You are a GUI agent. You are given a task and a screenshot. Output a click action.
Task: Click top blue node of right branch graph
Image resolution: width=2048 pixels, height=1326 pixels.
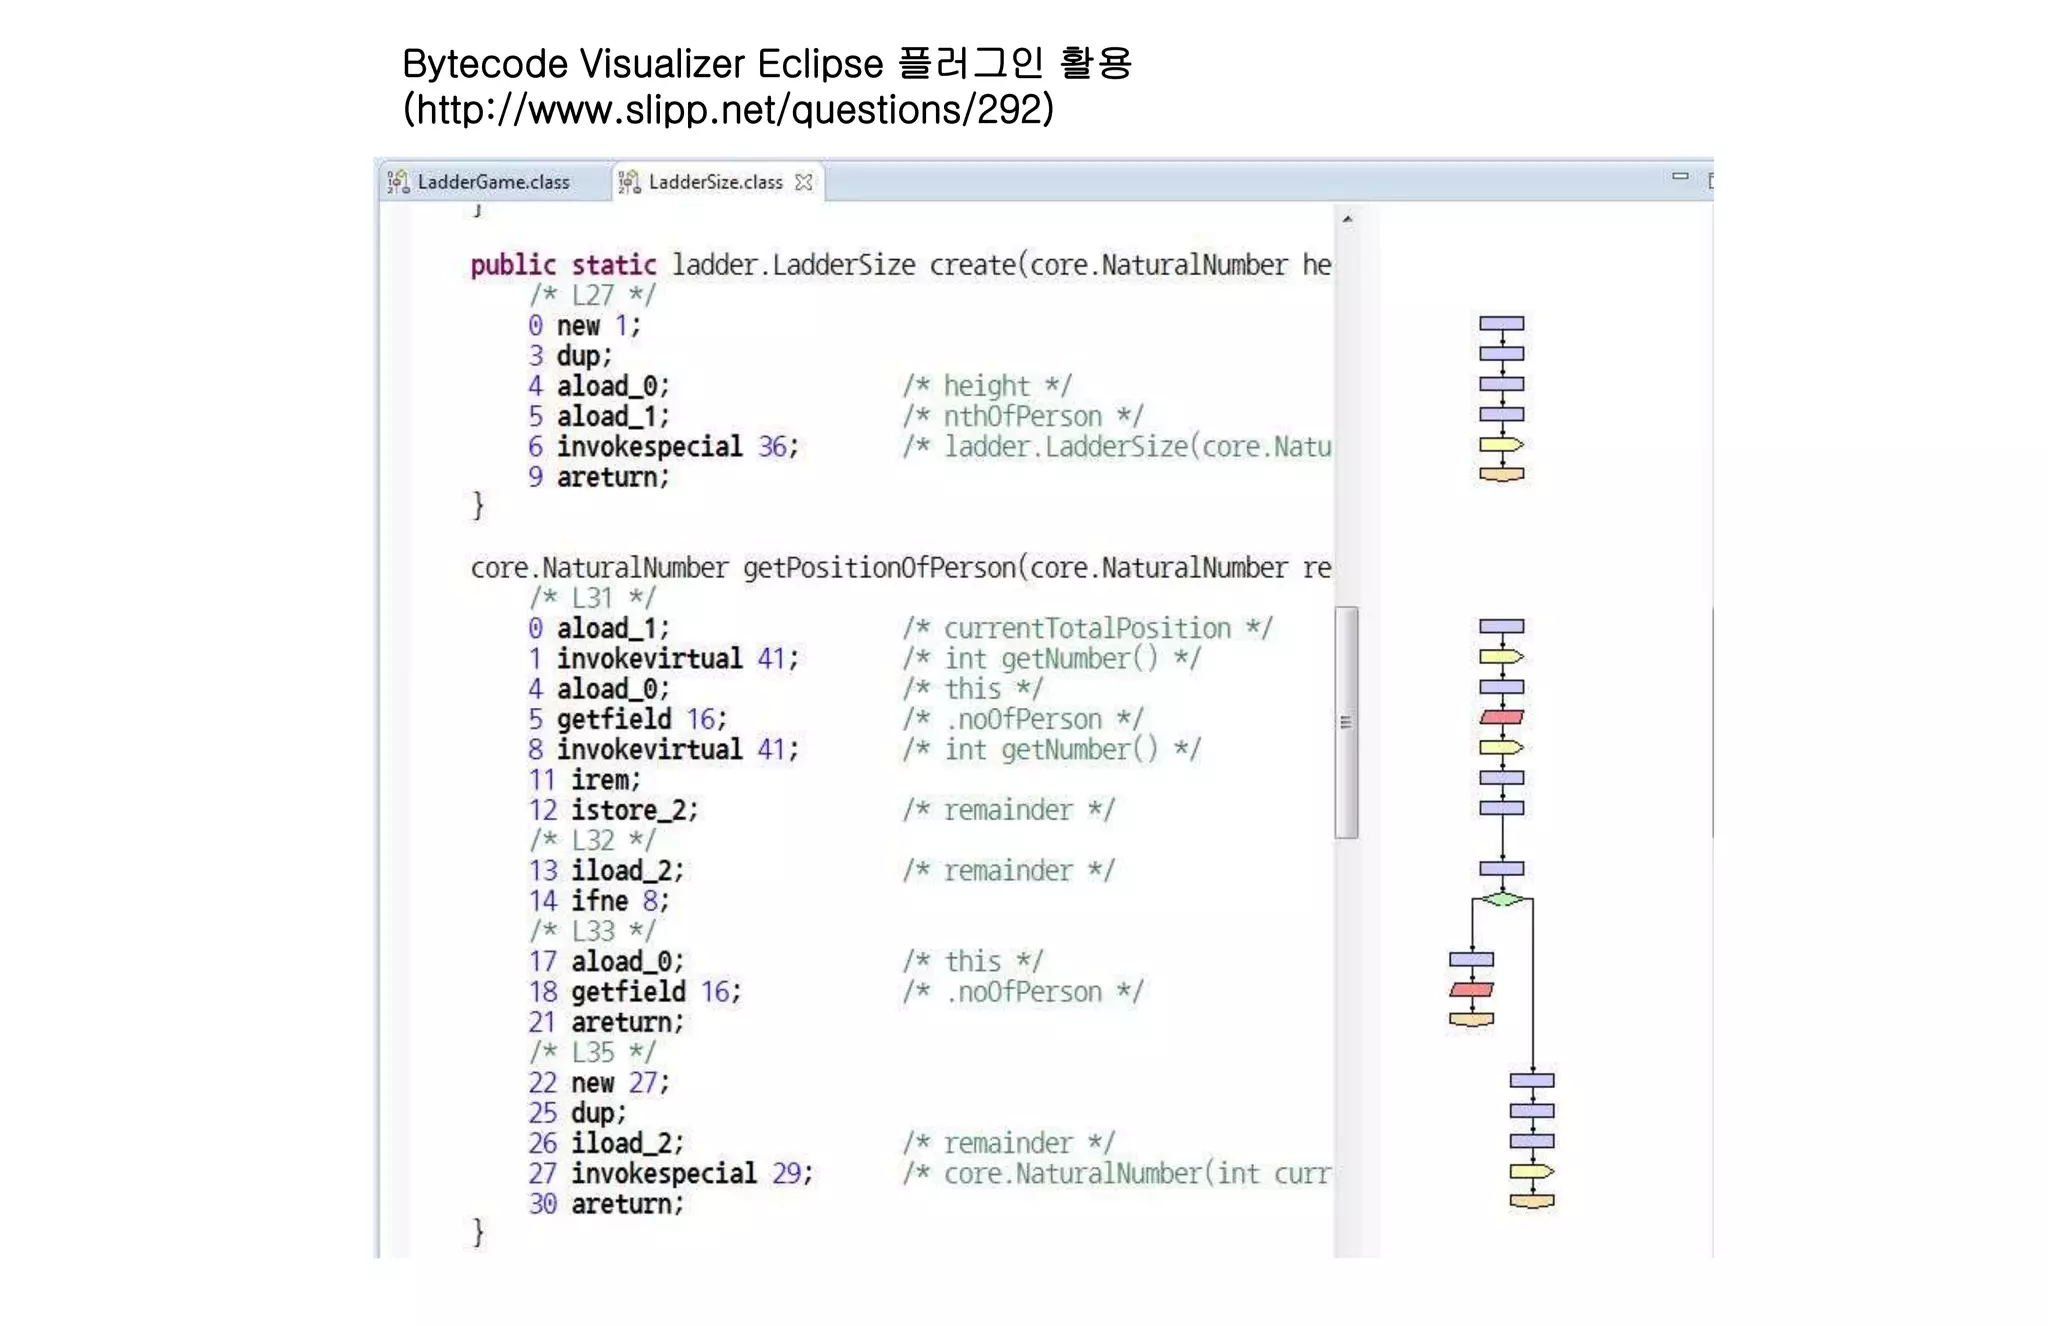tap(1532, 1080)
